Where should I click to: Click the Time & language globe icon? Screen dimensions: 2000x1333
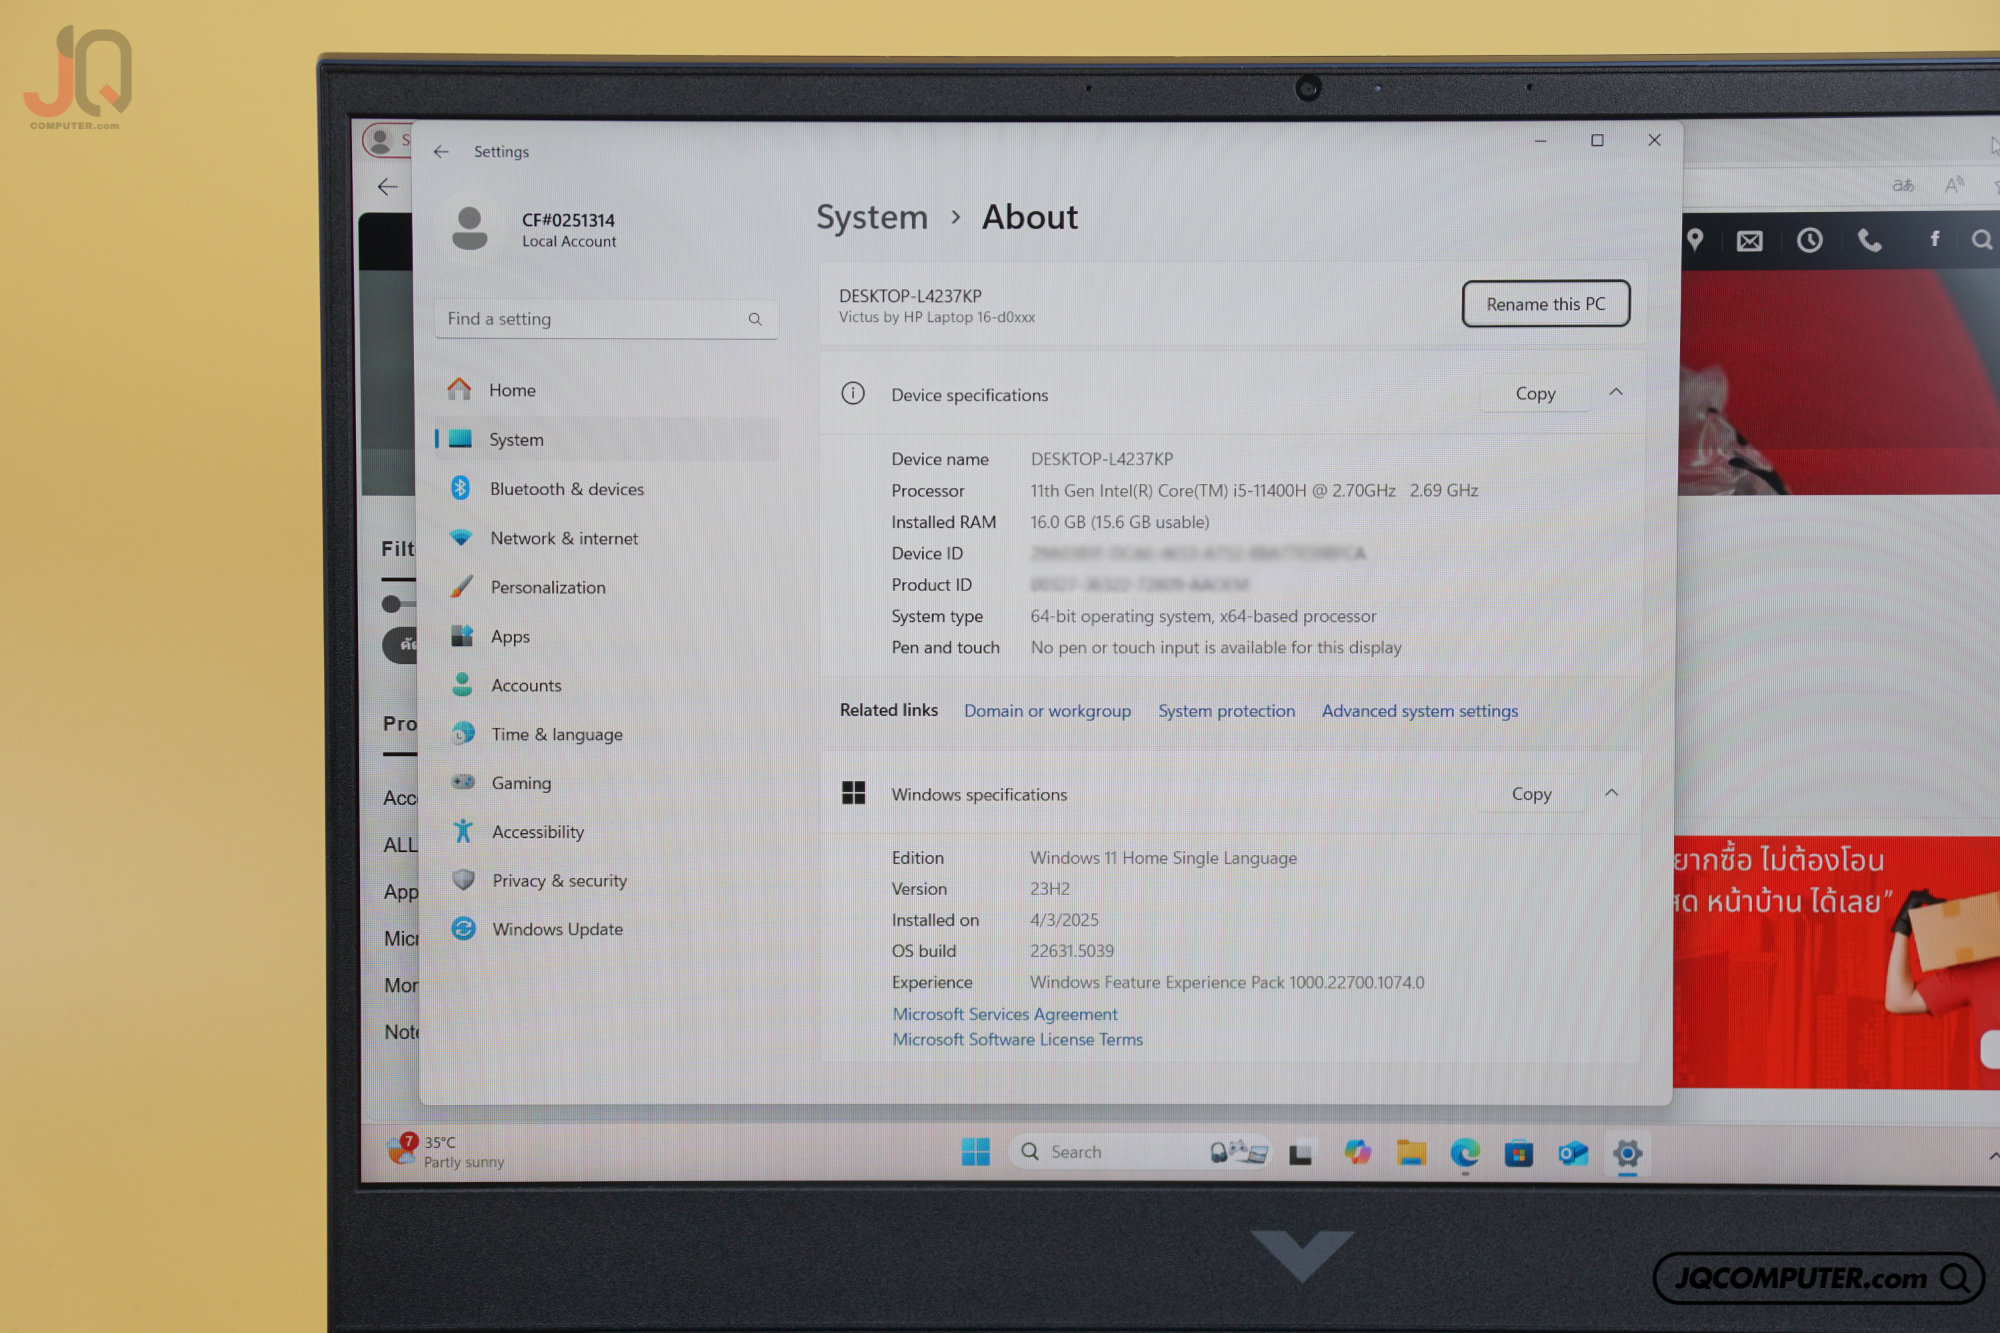(x=463, y=733)
